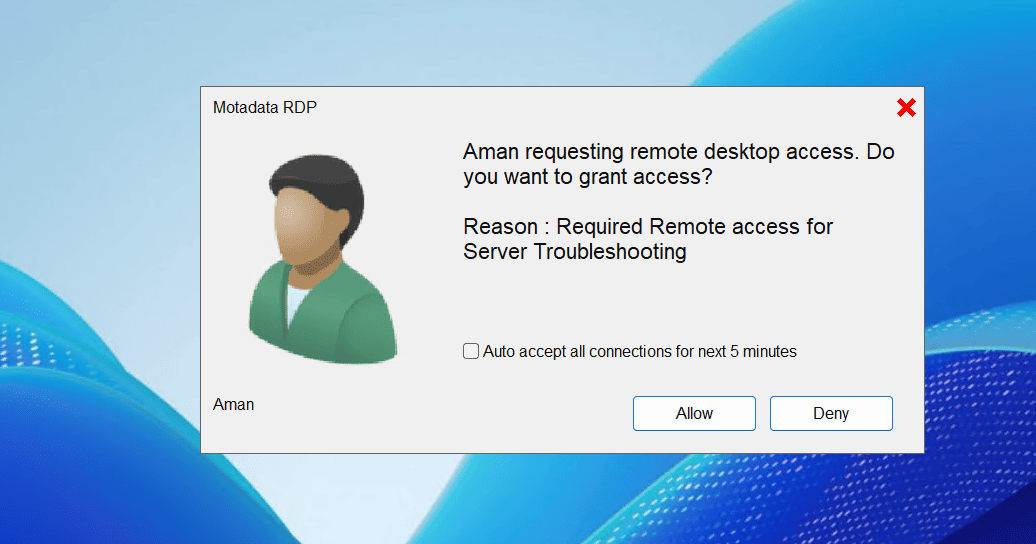Select the 'Motadata RDP' title text
Image resolution: width=1036 pixels, height=544 pixels.
tap(264, 107)
